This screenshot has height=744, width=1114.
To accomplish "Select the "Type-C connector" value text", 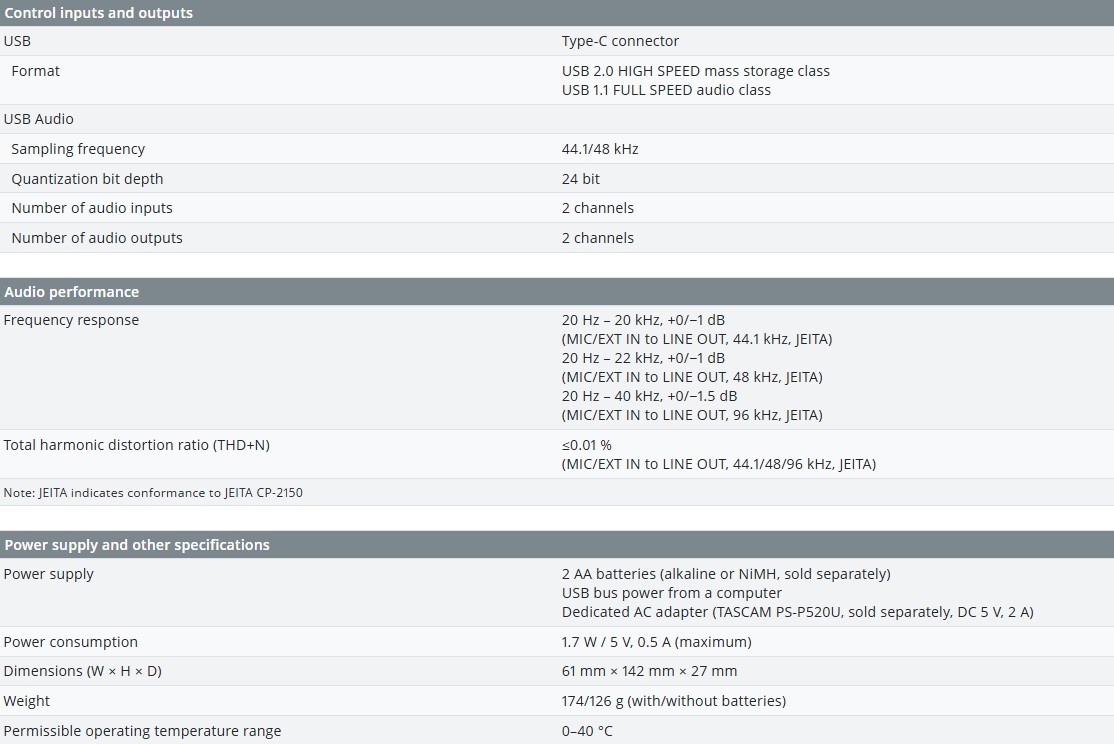I will pyautogui.click(x=620, y=41).
